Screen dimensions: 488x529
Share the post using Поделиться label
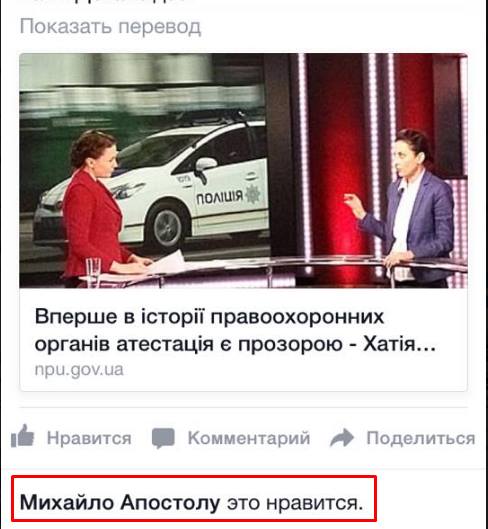[x=421, y=438]
